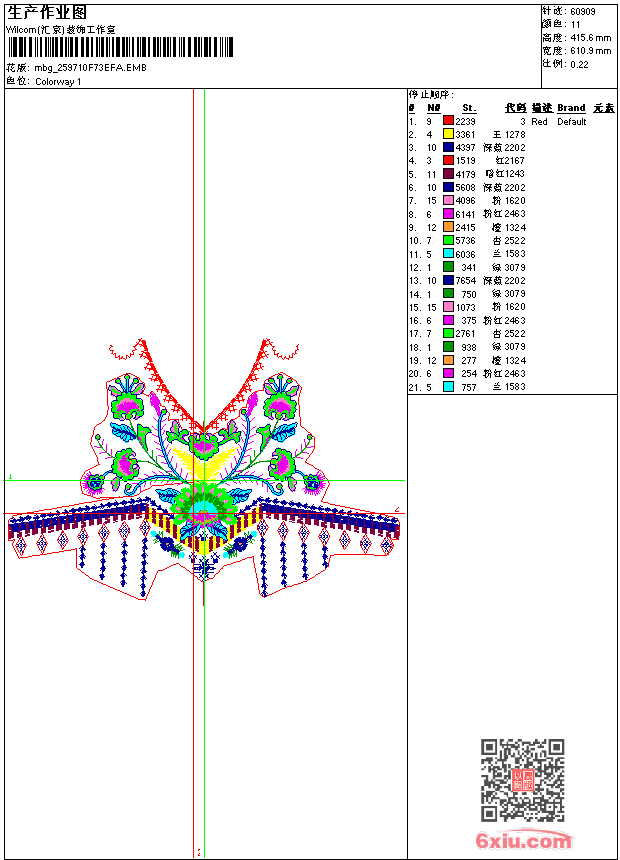Select the maroon swatch in stop row 5
The width and height of the screenshot is (620, 860).
[448, 174]
